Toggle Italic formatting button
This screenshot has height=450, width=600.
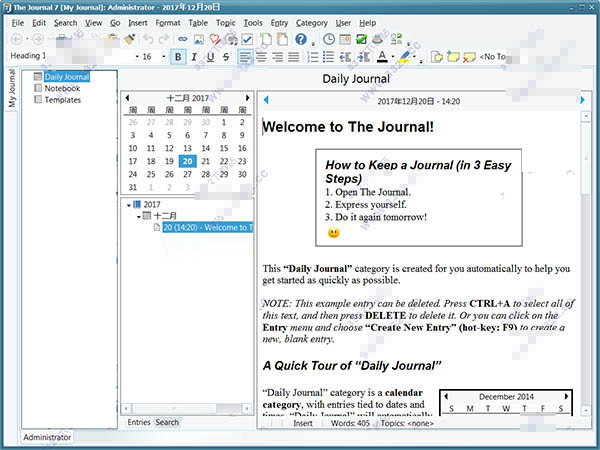(194, 57)
